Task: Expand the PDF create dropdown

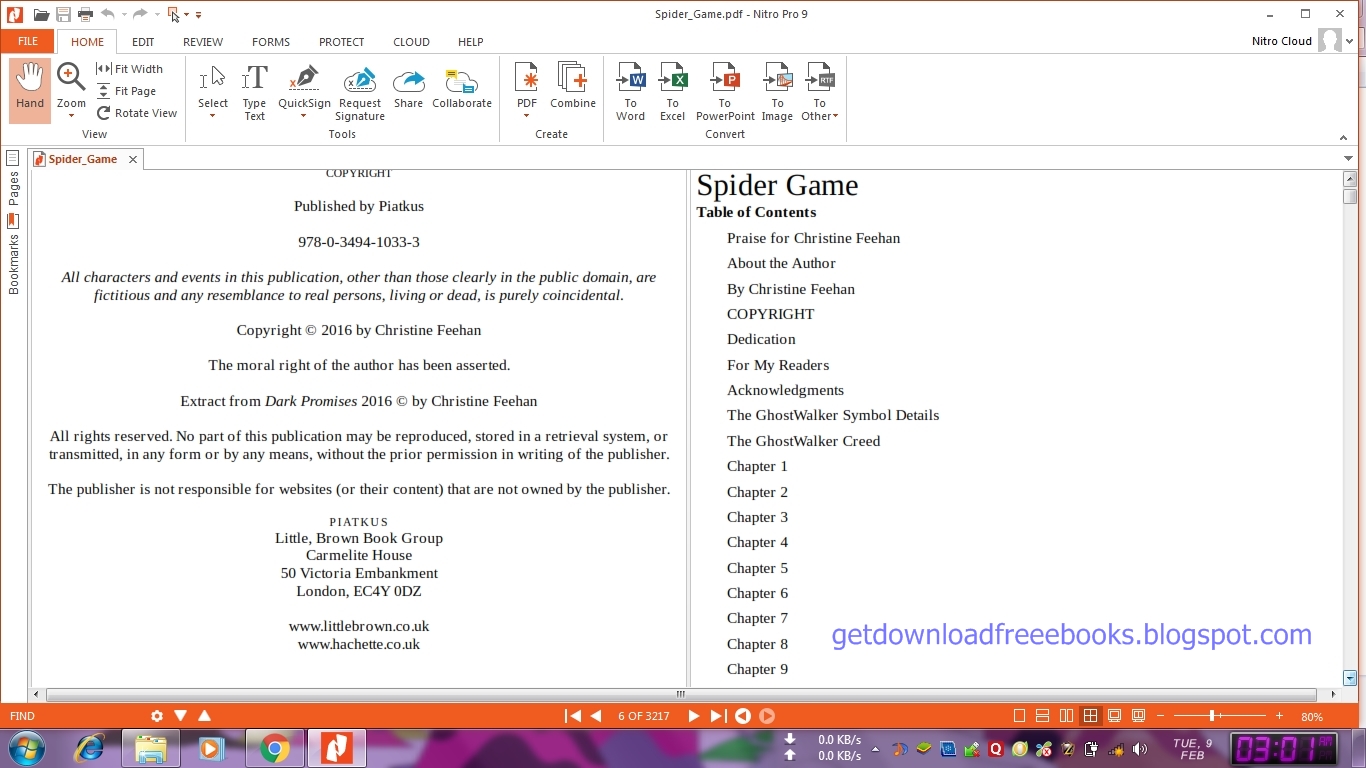Action: pos(526,116)
